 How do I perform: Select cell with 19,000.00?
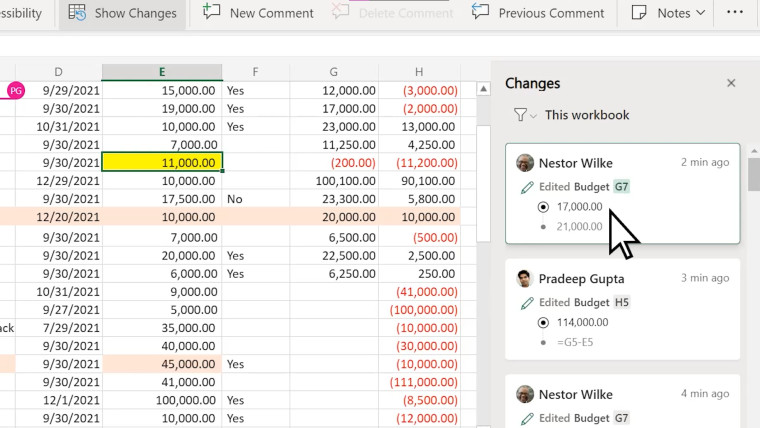[162, 109]
